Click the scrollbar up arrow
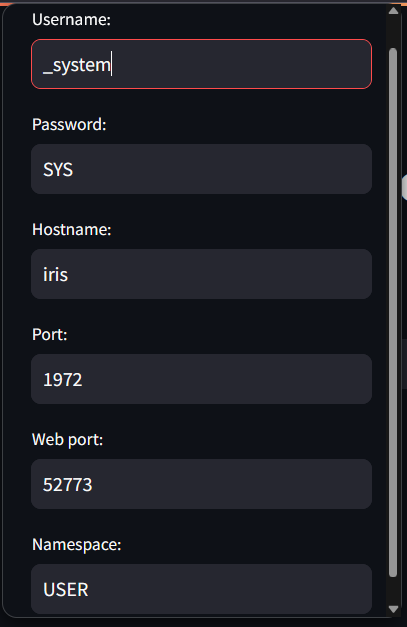Screen dimensions: 407x627 [x=393, y=10]
